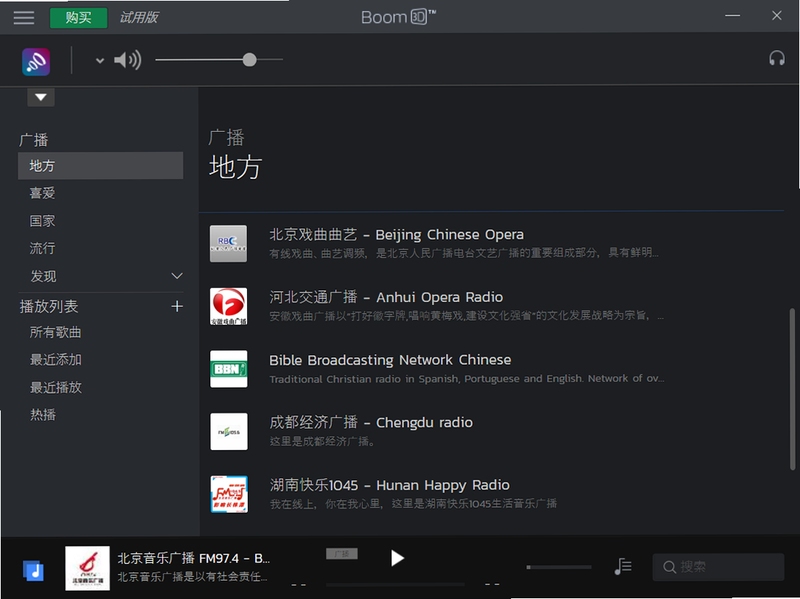Click the blue music note icon in player bar

(33, 570)
